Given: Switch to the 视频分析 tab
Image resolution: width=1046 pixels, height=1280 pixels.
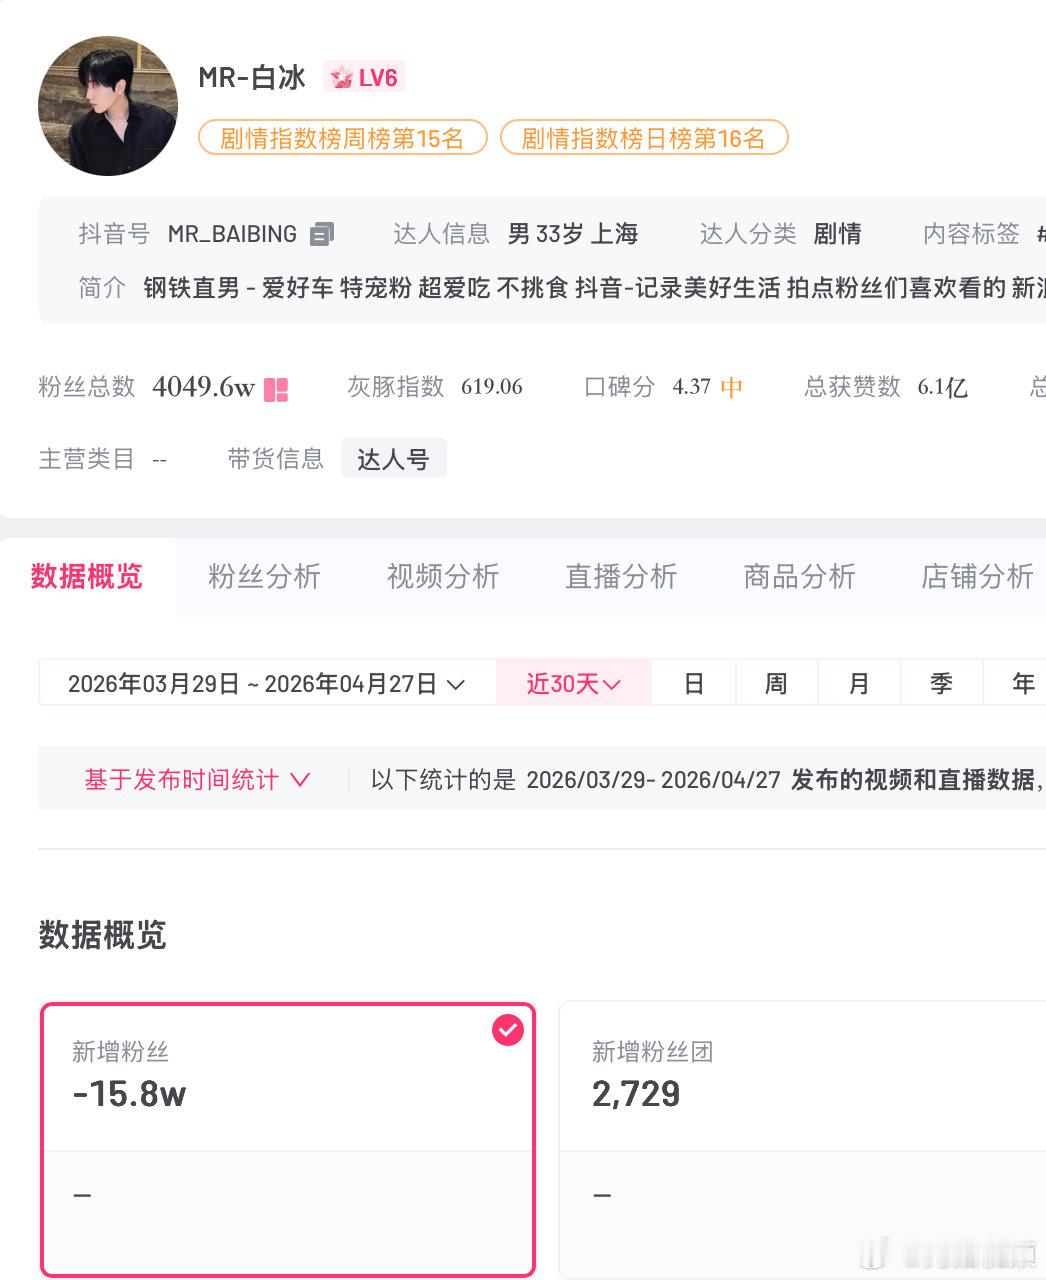Looking at the screenshot, I should (442, 577).
